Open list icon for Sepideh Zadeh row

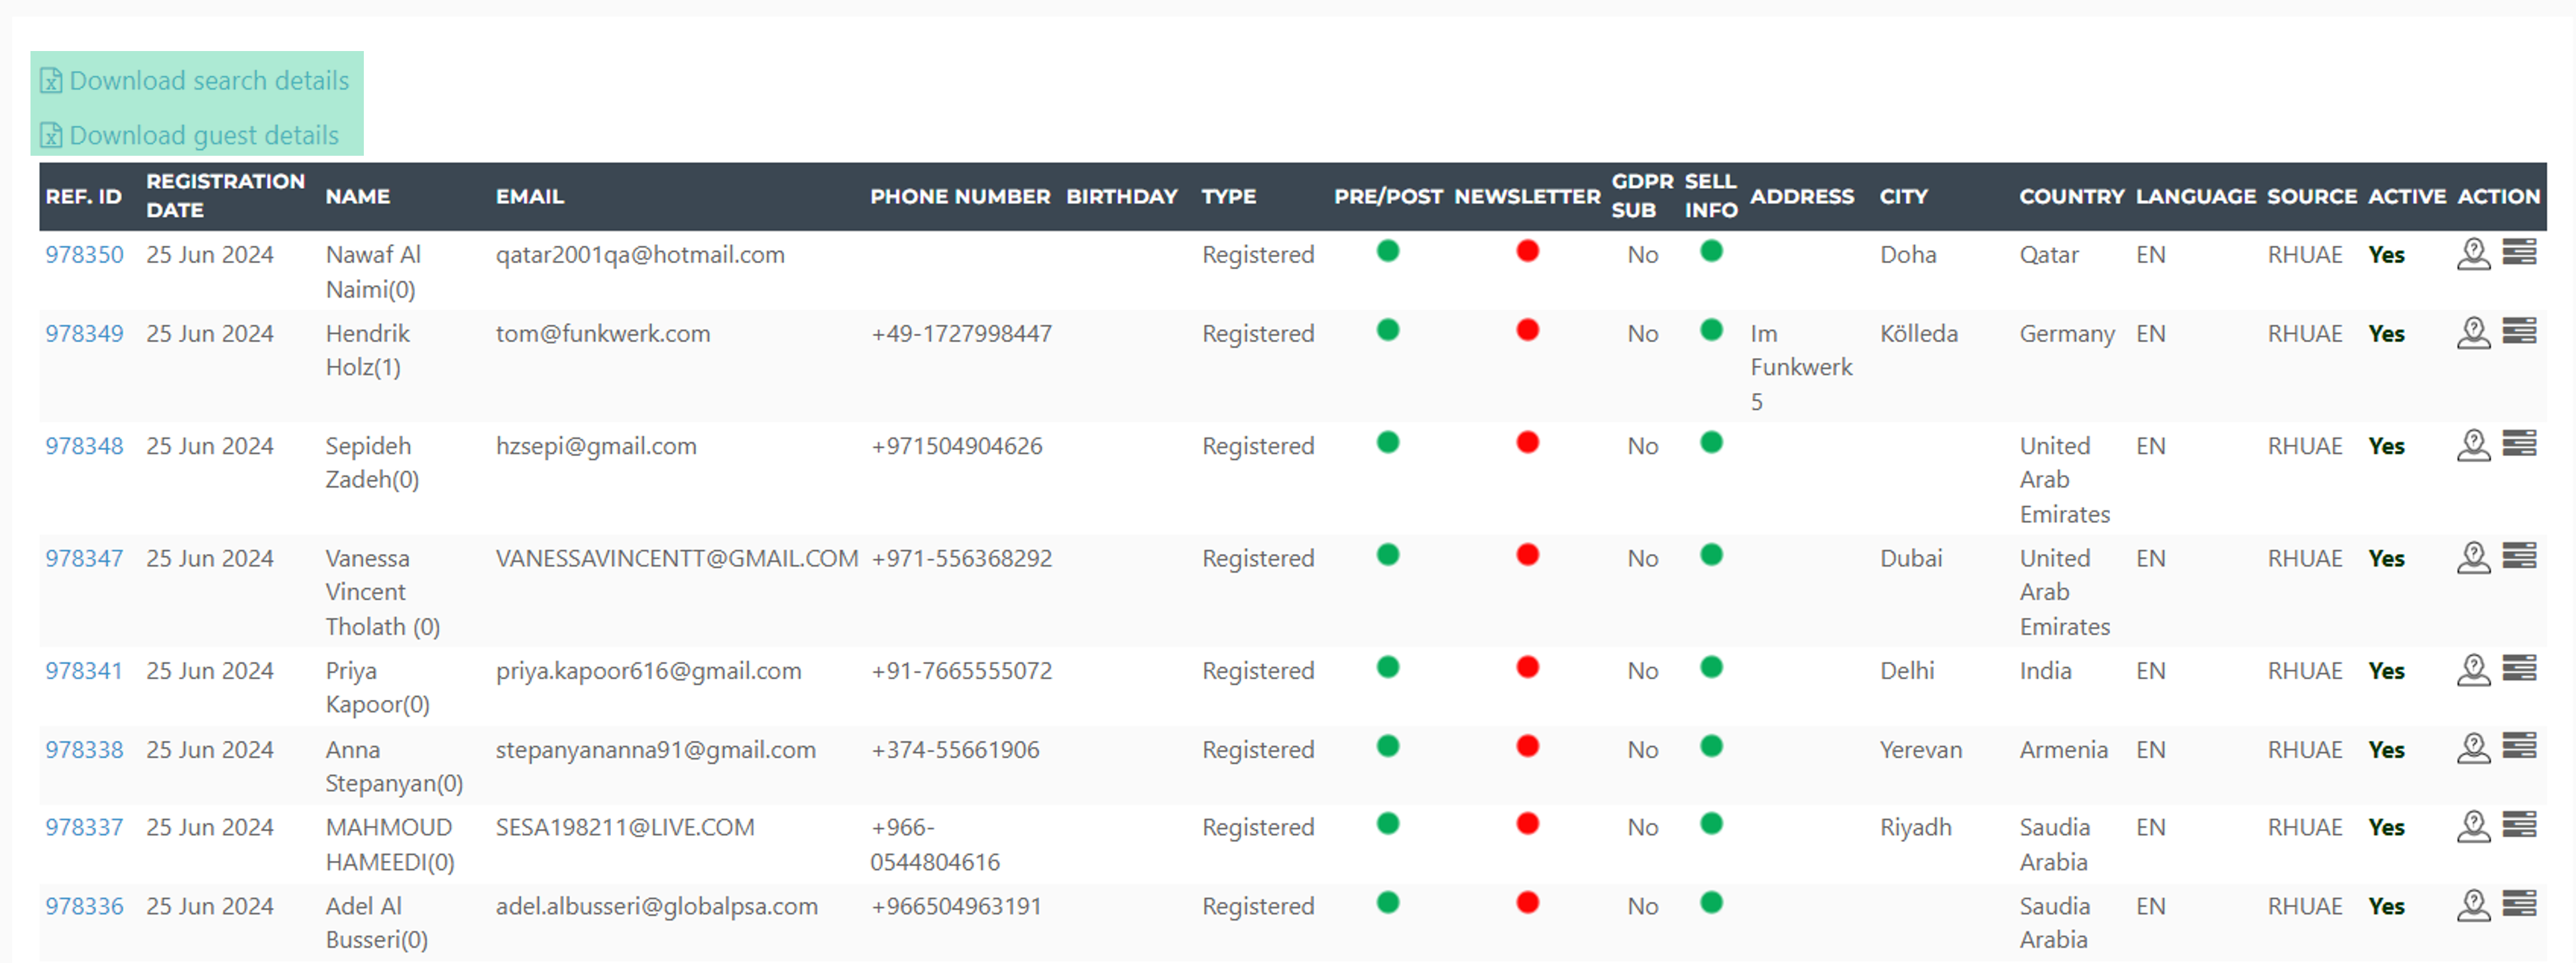pos(2519,442)
